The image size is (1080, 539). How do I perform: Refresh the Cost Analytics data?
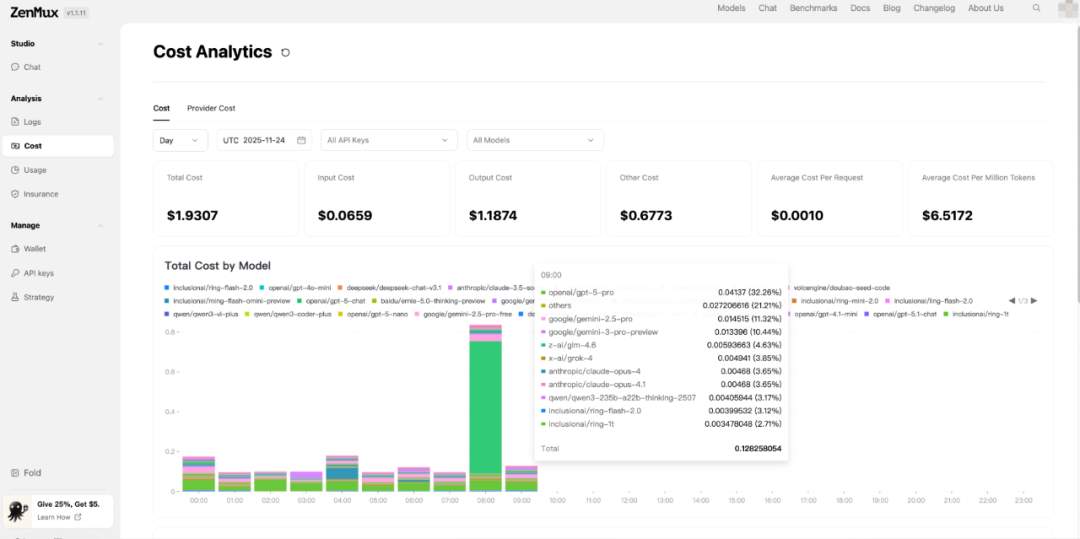285,52
